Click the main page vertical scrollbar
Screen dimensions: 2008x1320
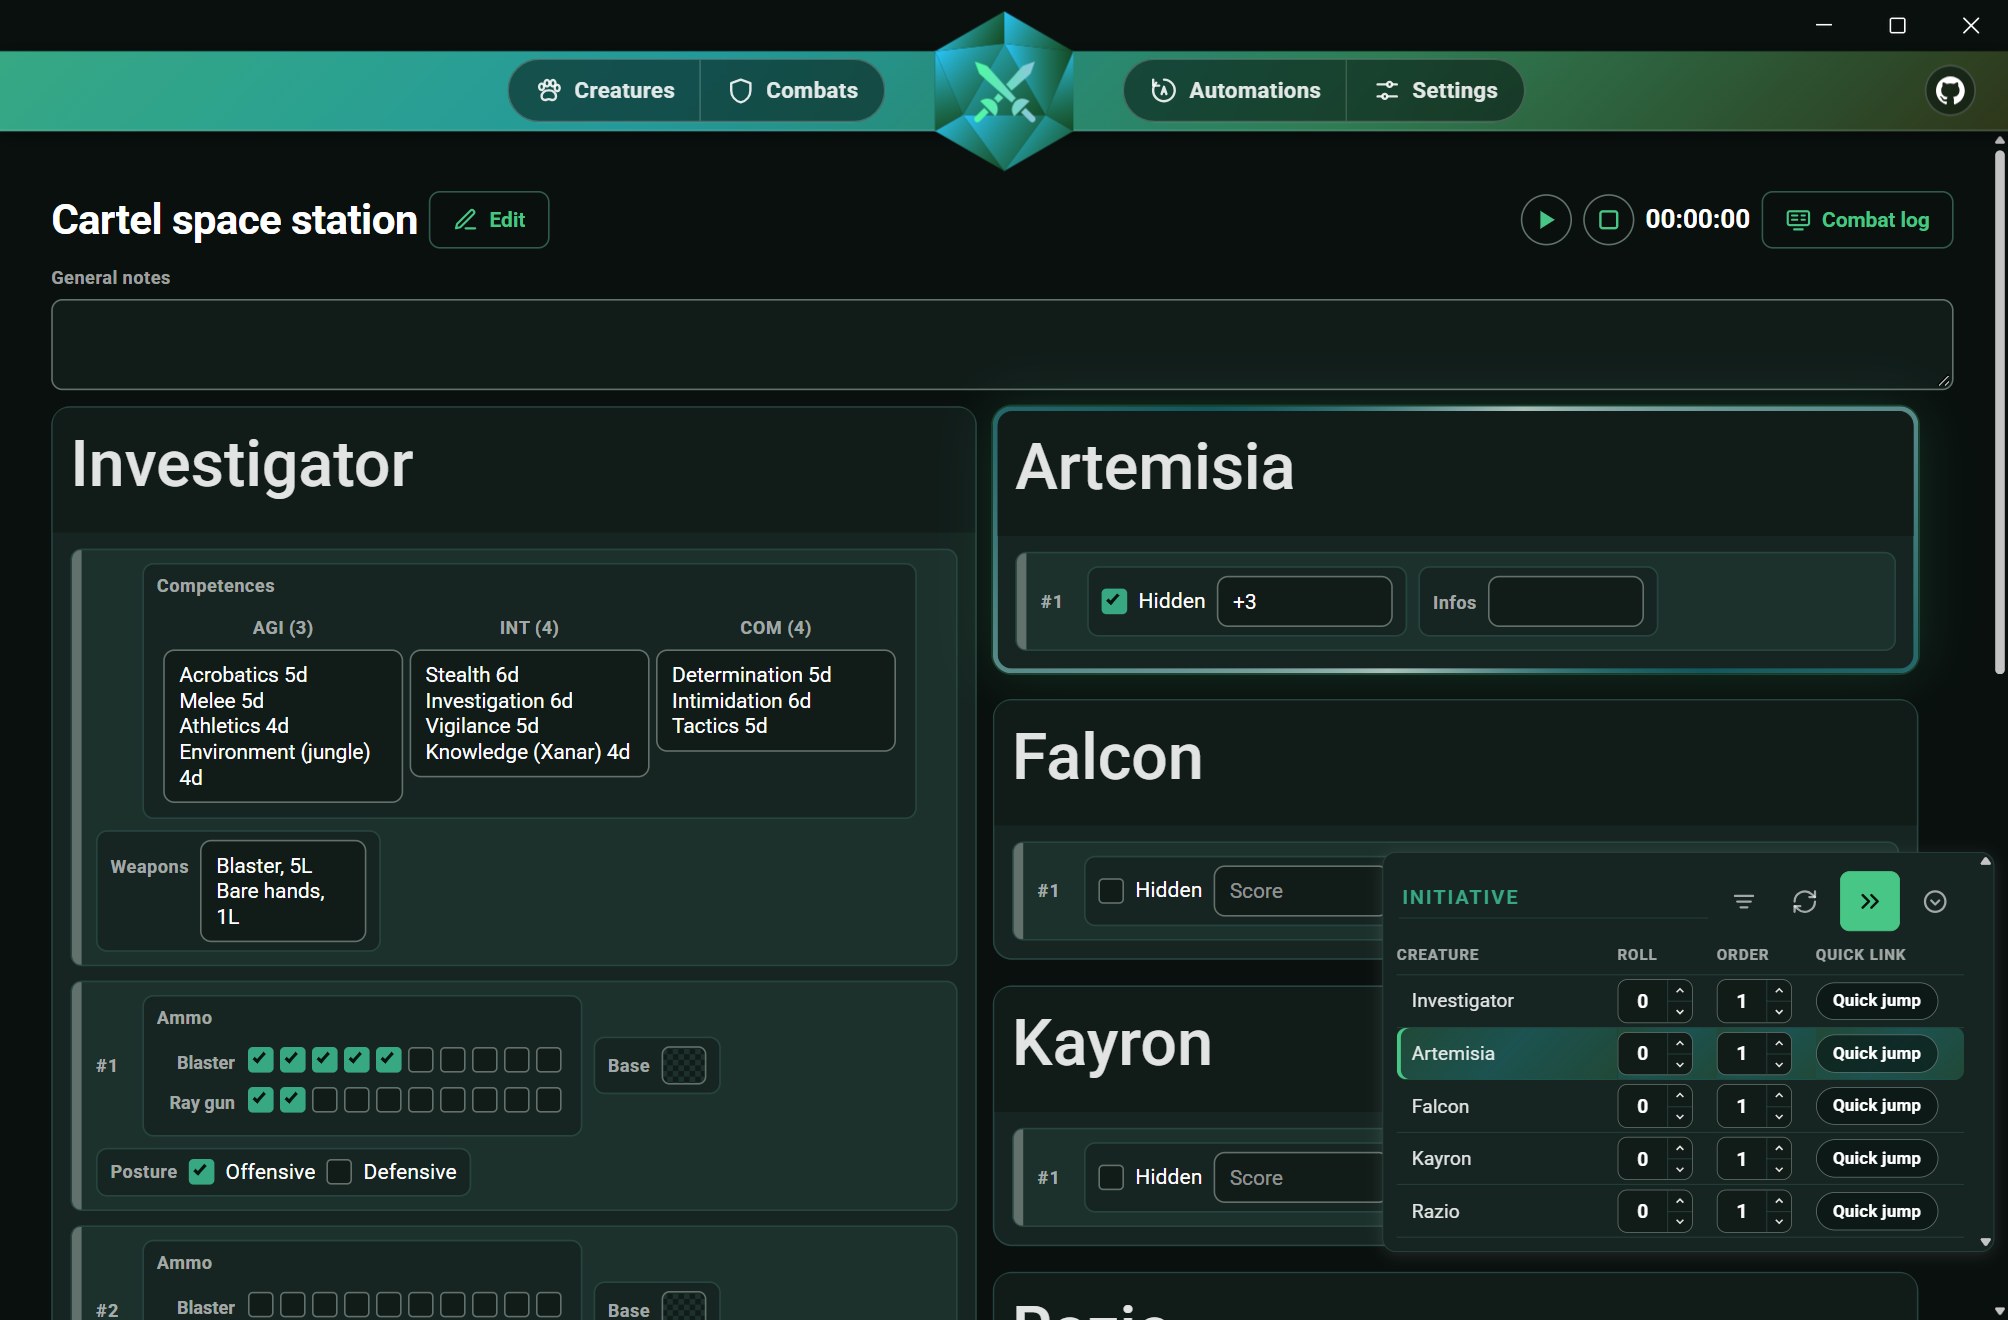pyautogui.click(x=1999, y=410)
